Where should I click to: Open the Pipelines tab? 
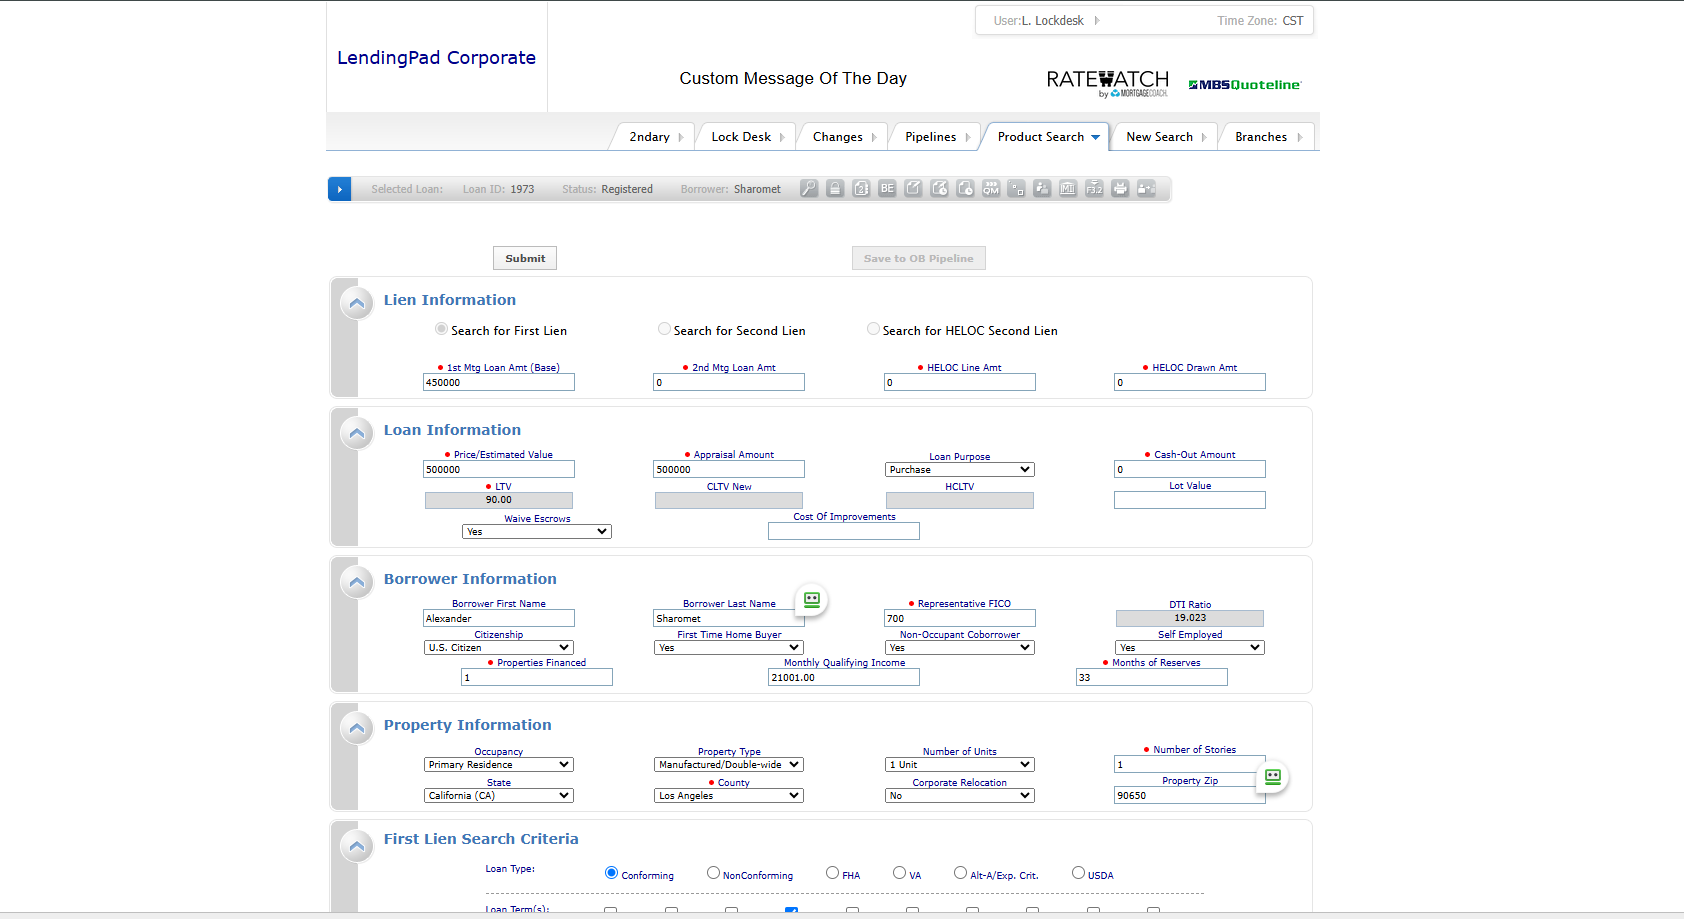point(935,137)
